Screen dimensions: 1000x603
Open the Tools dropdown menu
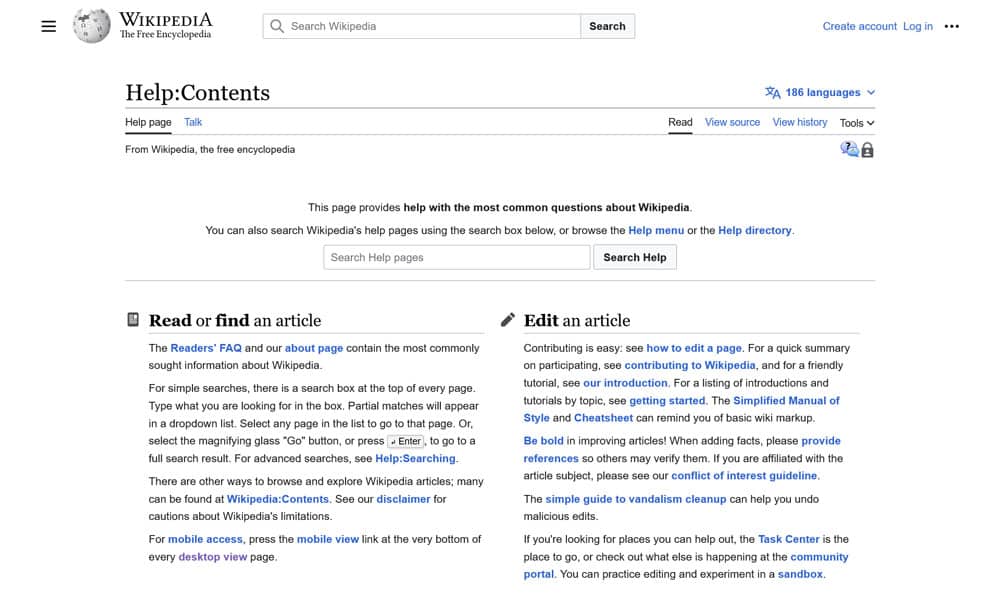click(856, 123)
